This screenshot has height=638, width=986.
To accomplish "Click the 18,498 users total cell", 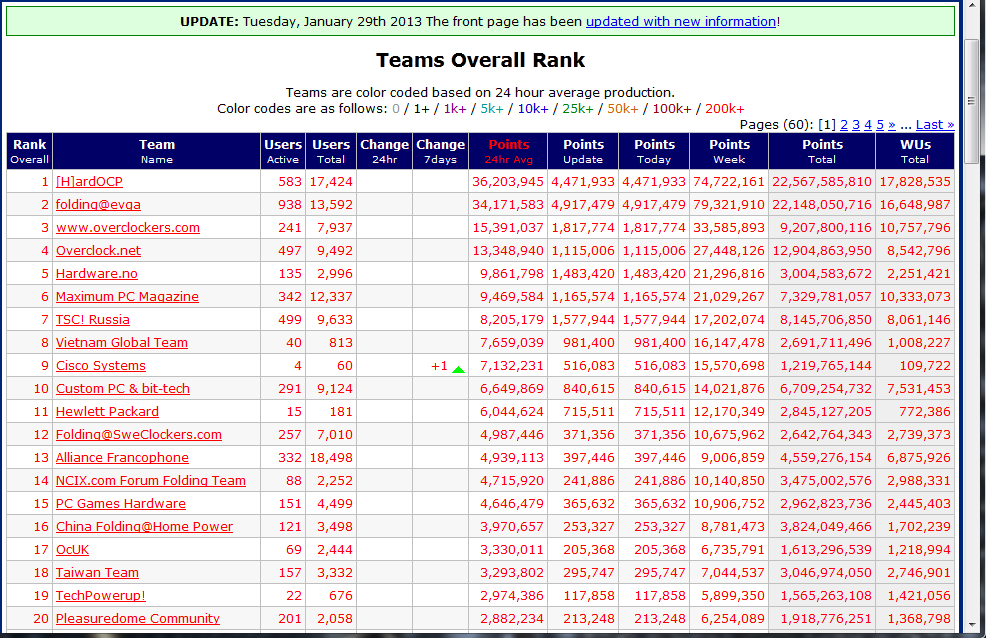I will (331, 458).
